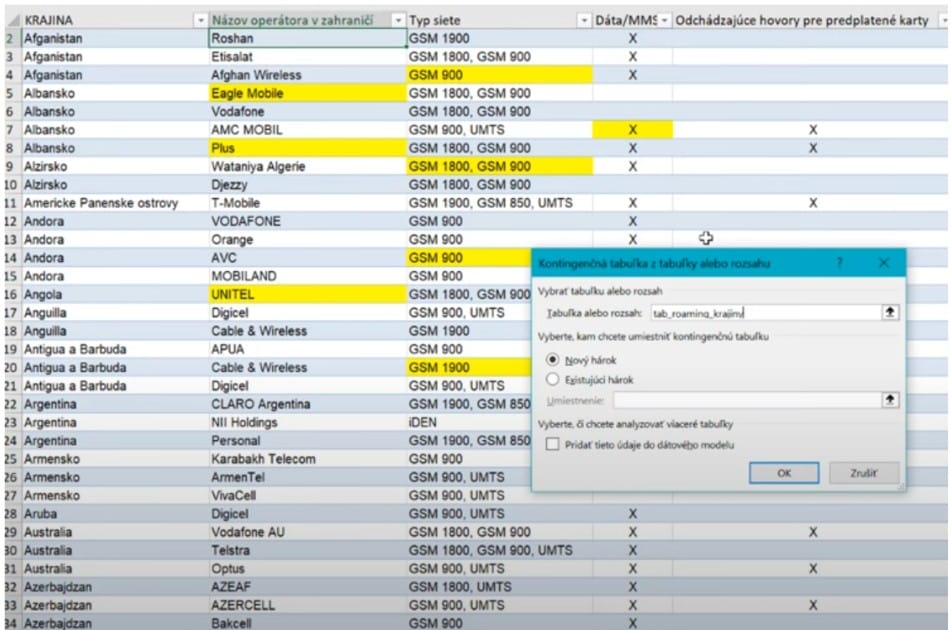Select the iDEN network type cell
The height and width of the screenshot is (630, 950).
pyautogui.click(x=469, y=422)
